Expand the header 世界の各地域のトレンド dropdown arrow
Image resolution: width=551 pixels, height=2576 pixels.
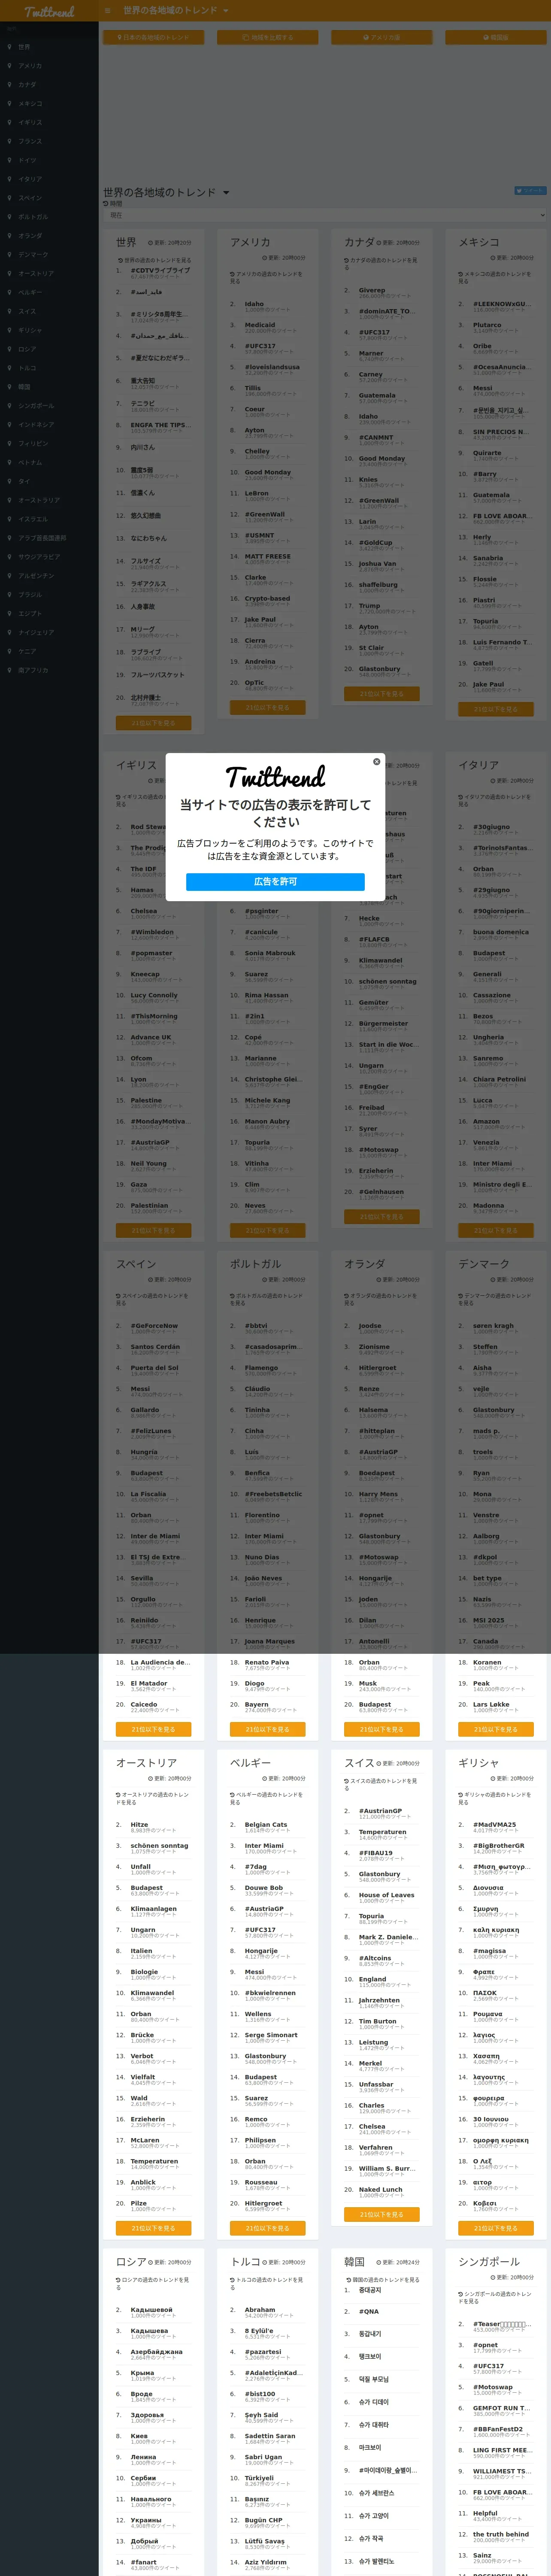[226, 10]
